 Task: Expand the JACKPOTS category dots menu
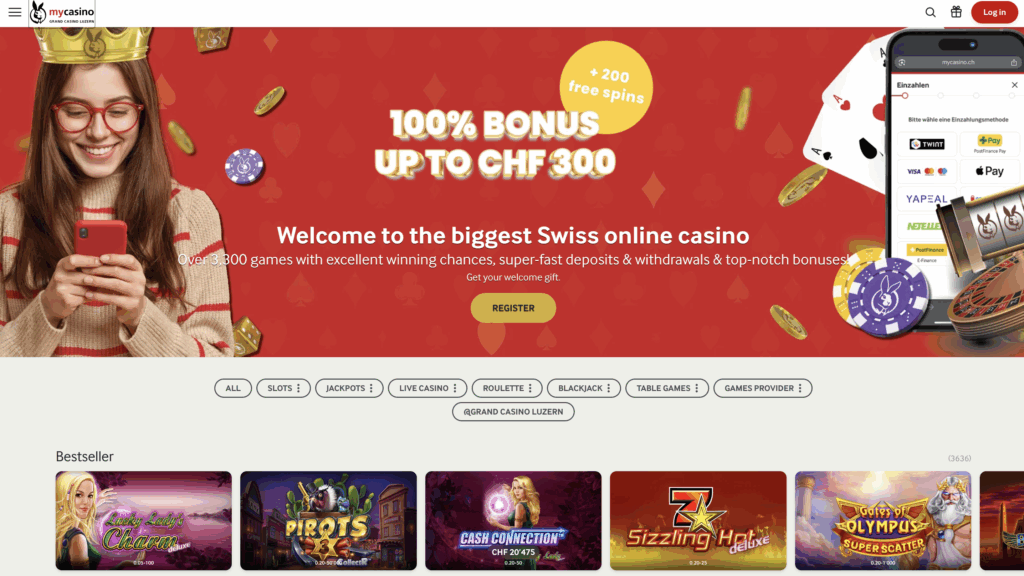pyautogui.click(x=371, y=388)
